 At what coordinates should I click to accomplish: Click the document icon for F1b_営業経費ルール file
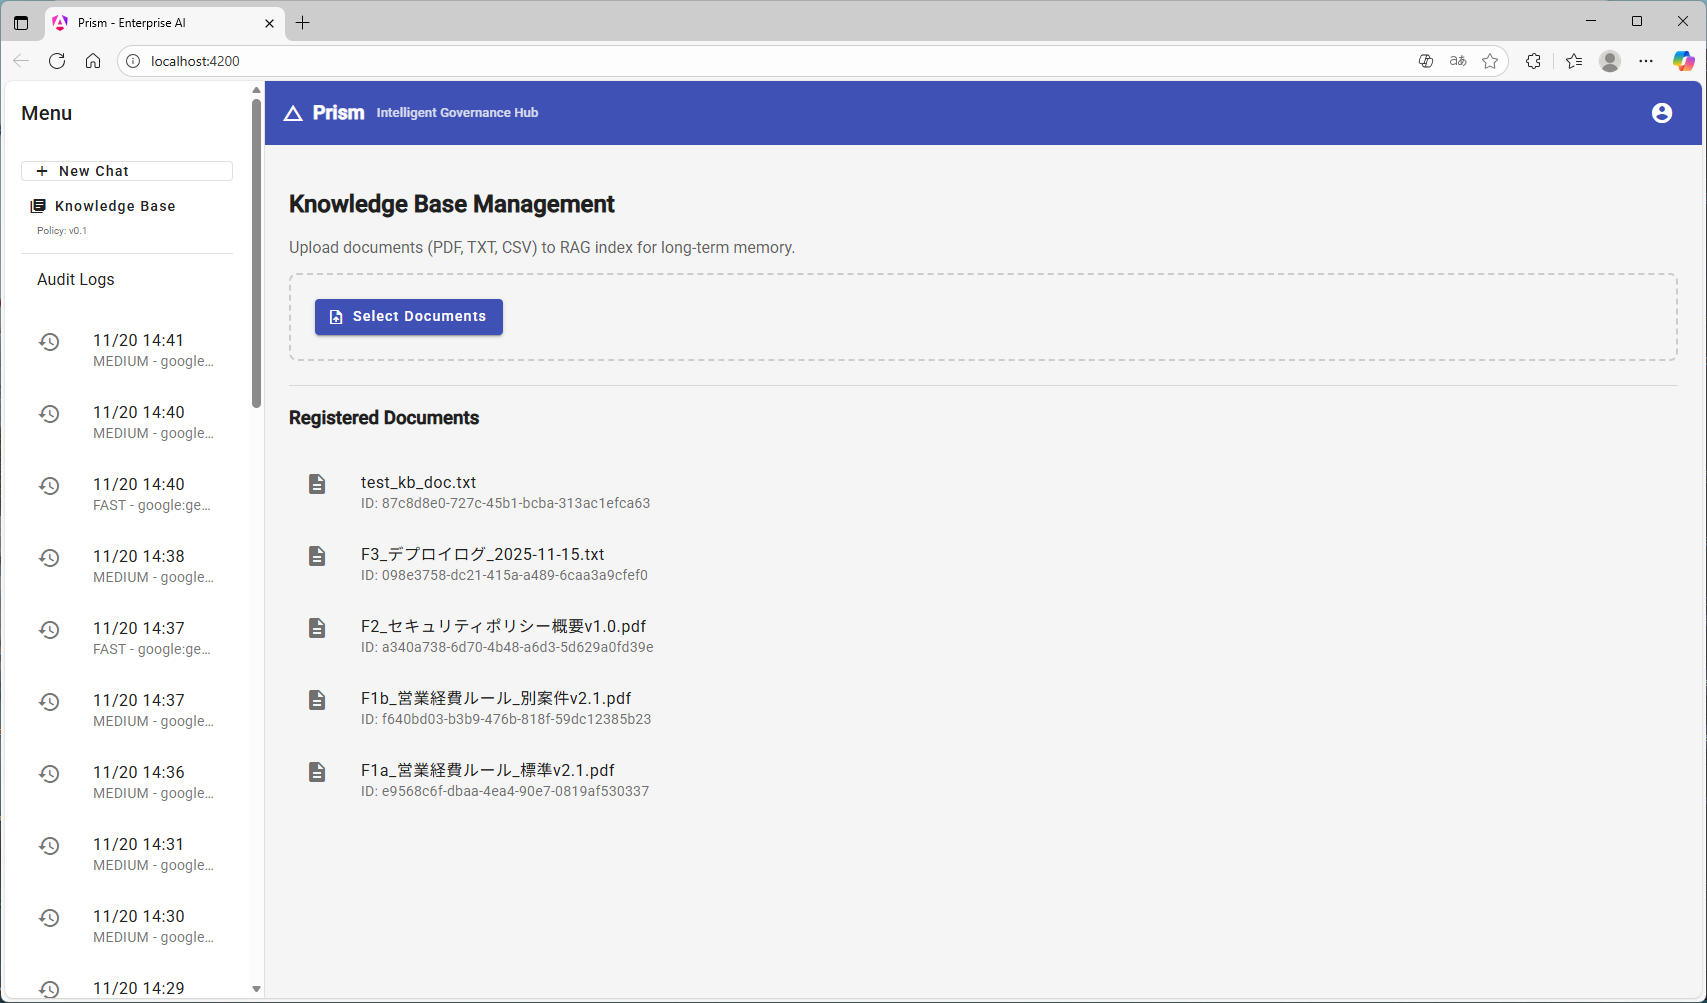[317, 700]
